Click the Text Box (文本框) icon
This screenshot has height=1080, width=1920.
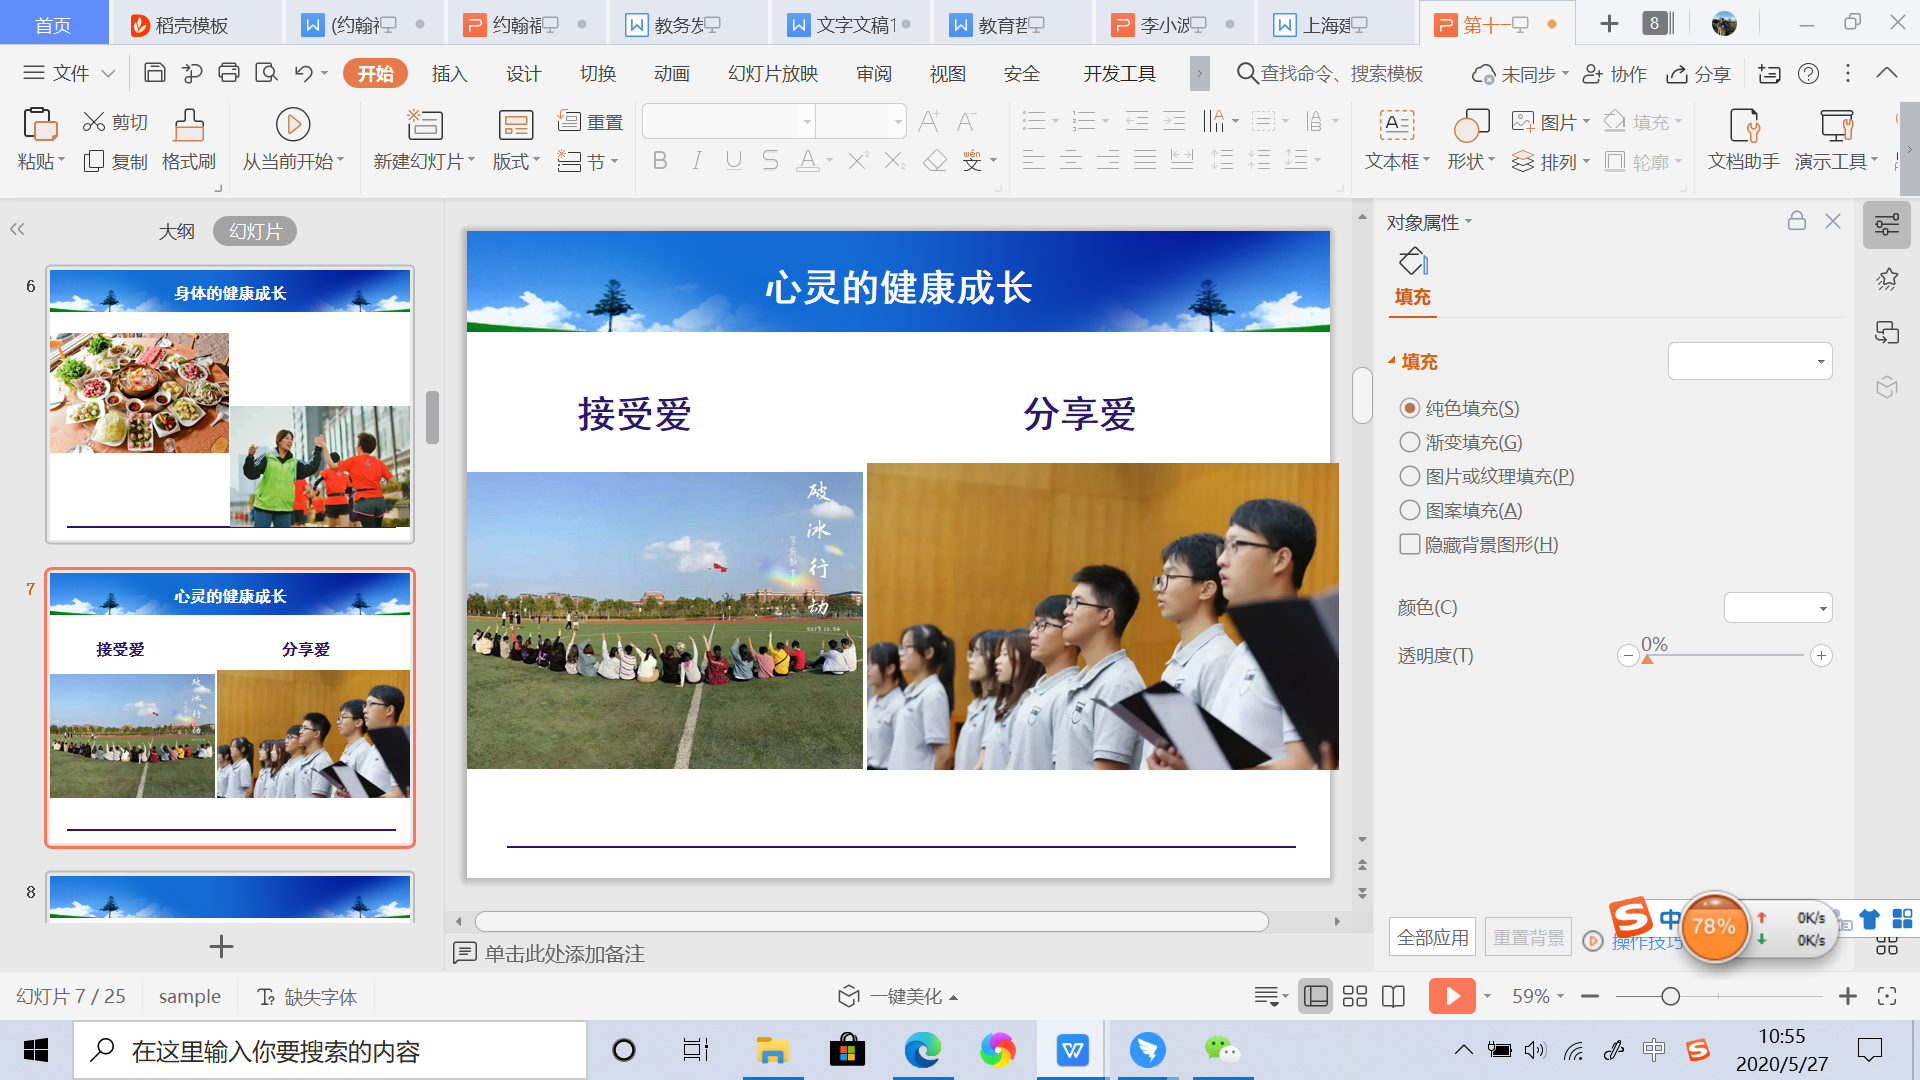pos(1396,126)
